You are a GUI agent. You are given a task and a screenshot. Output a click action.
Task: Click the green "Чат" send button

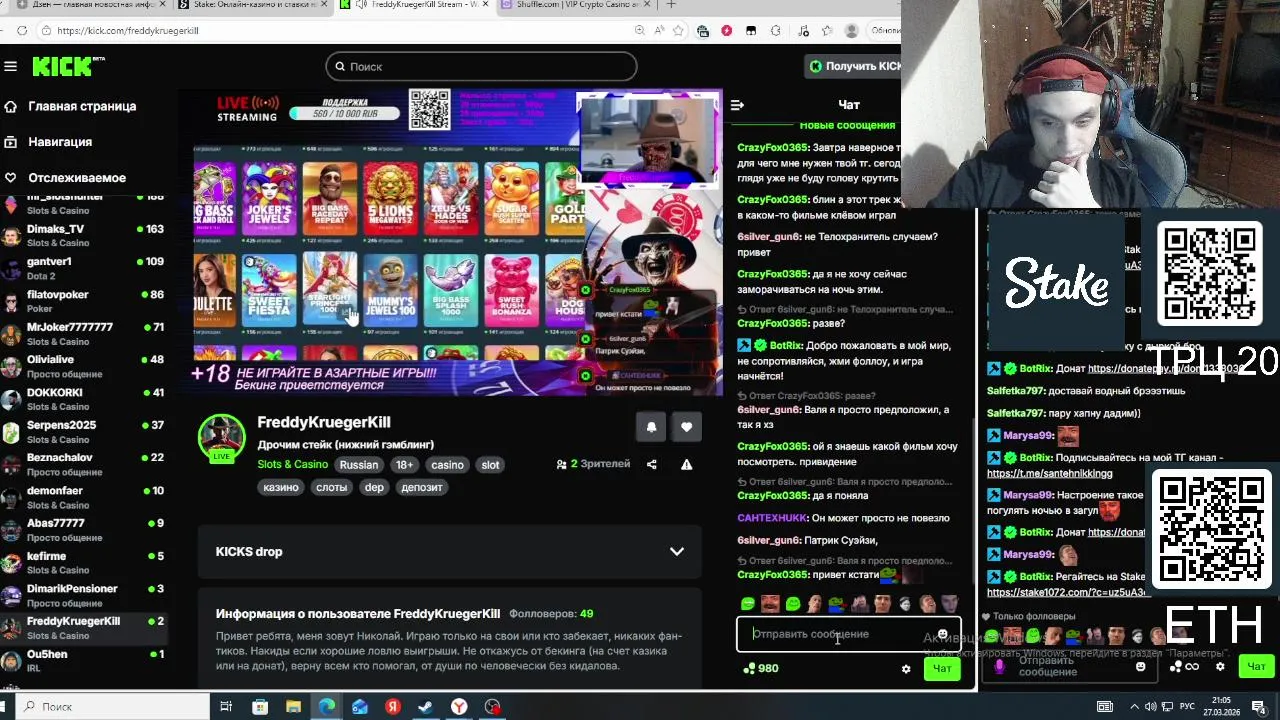click(x=942, y=669)
